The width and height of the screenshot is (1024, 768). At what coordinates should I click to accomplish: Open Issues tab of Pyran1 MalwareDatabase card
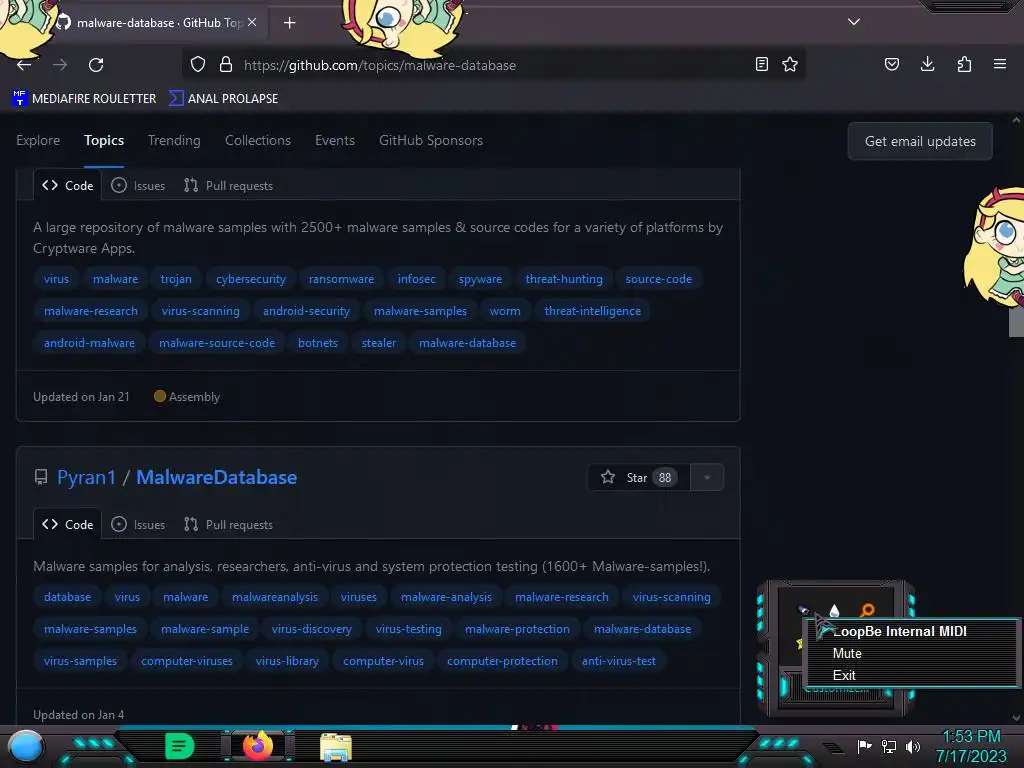click(138, 524)
